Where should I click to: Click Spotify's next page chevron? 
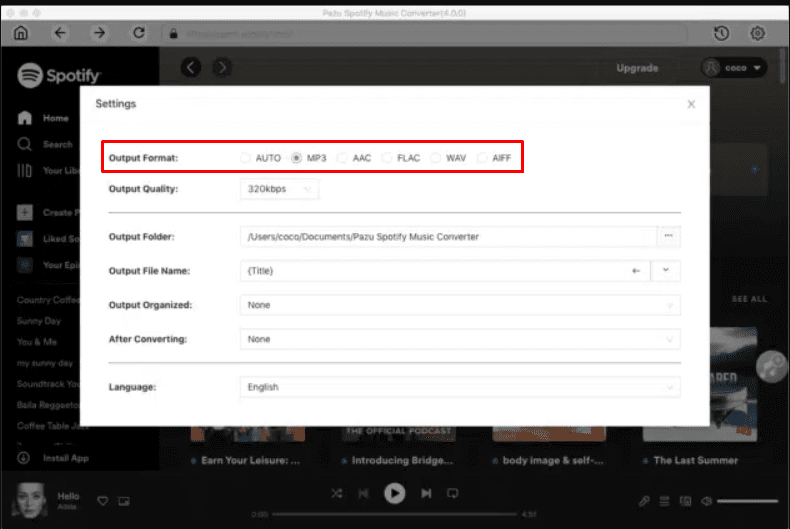(x=222, y=68)
